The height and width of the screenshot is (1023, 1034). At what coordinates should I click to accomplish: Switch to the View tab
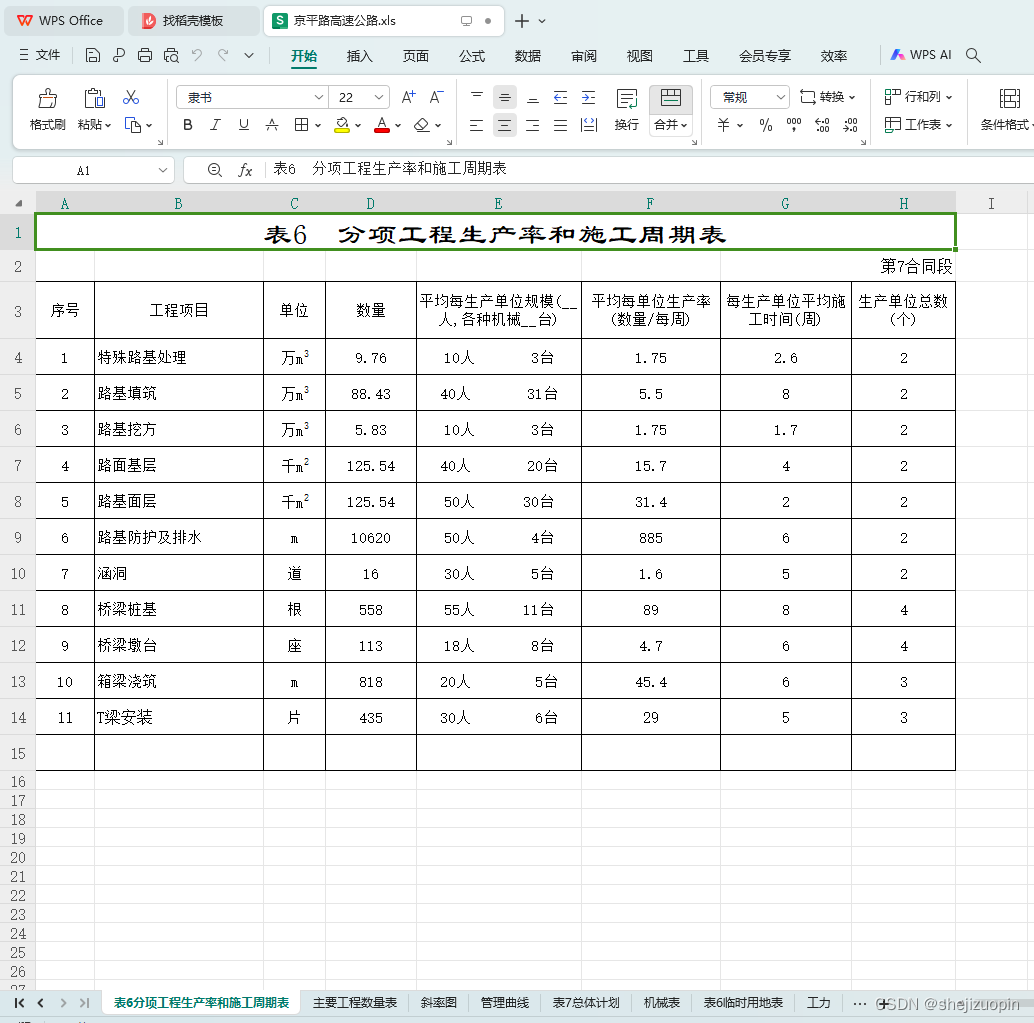click(640, 56)
